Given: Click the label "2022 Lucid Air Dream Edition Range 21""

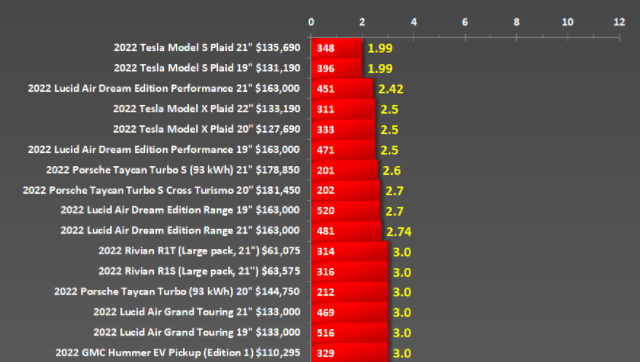Looking at the screenshot, I should coord(157,231).
